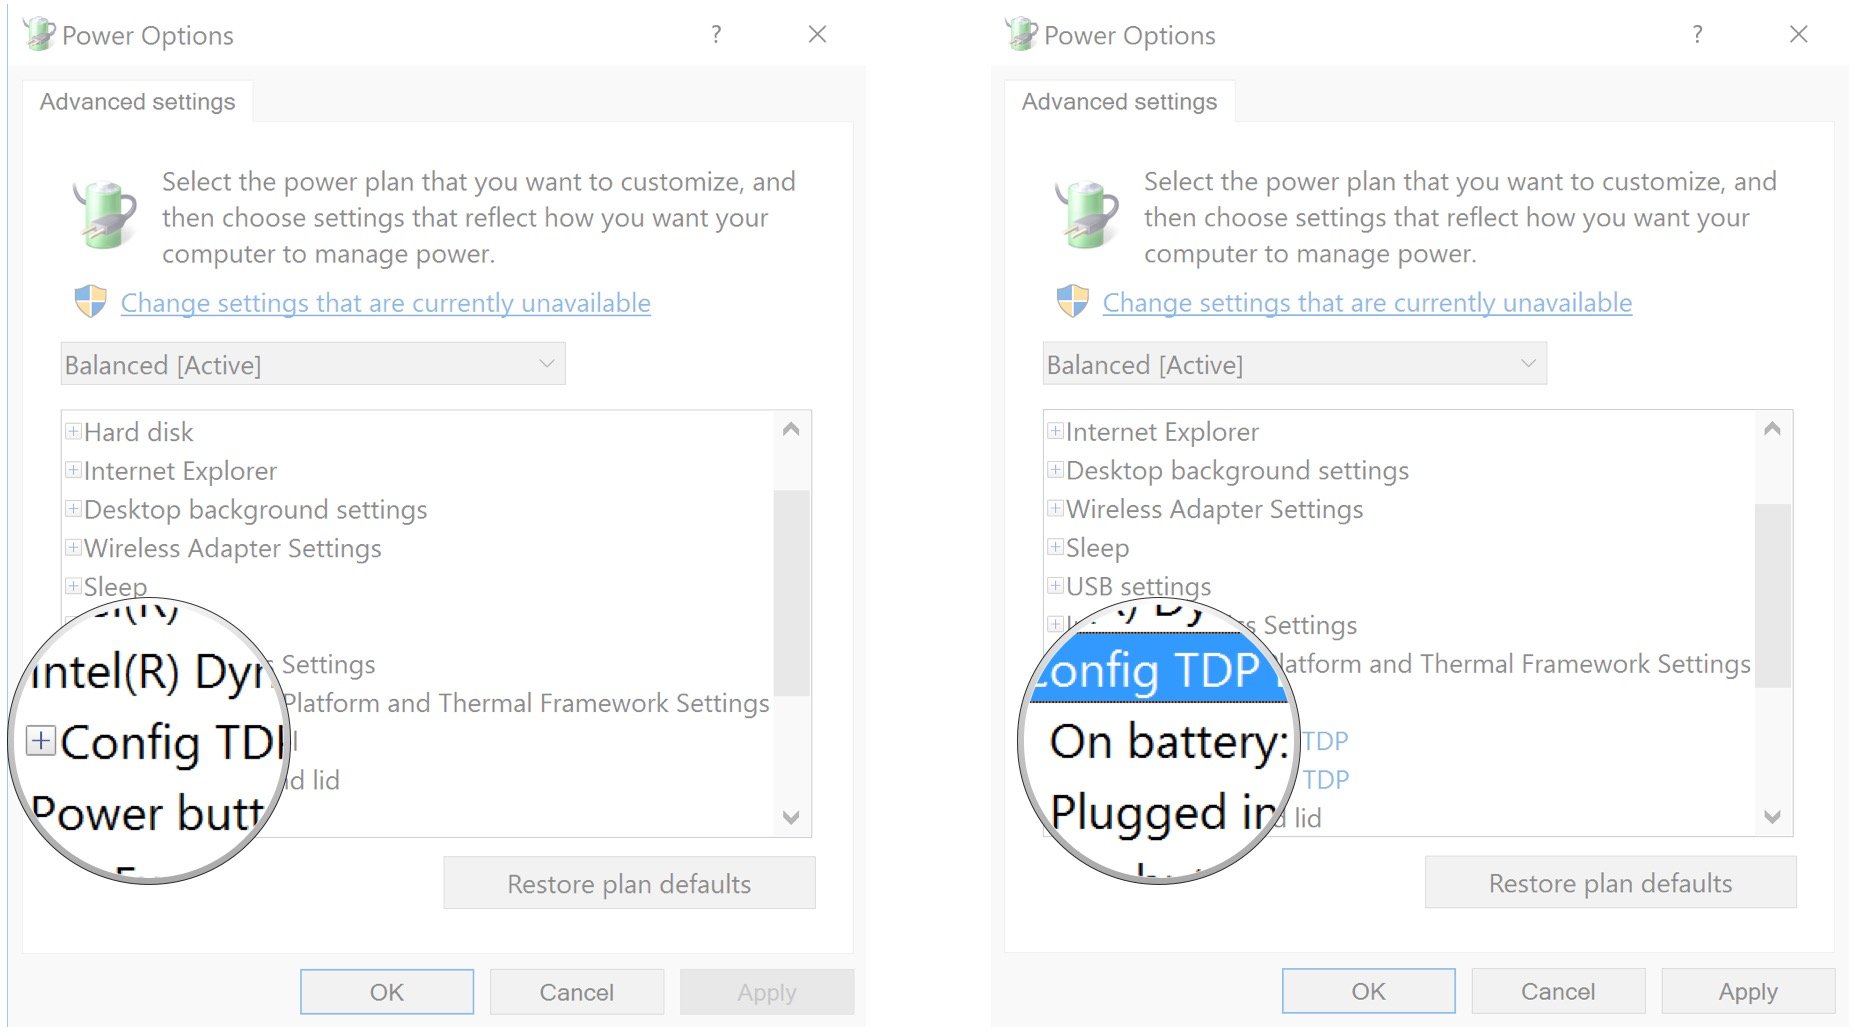Click scroll-down arrow in the right dialog's list
1854x1032 pixels.
point(1772,817)
